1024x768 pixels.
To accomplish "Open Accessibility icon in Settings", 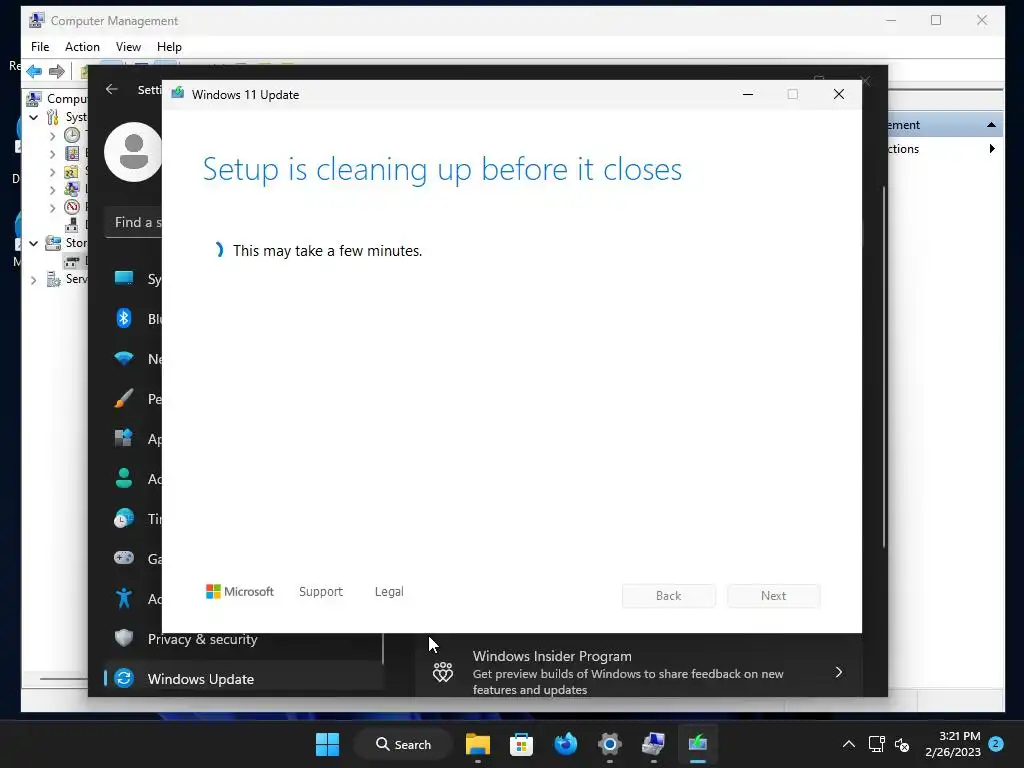I will coord(123,598).
